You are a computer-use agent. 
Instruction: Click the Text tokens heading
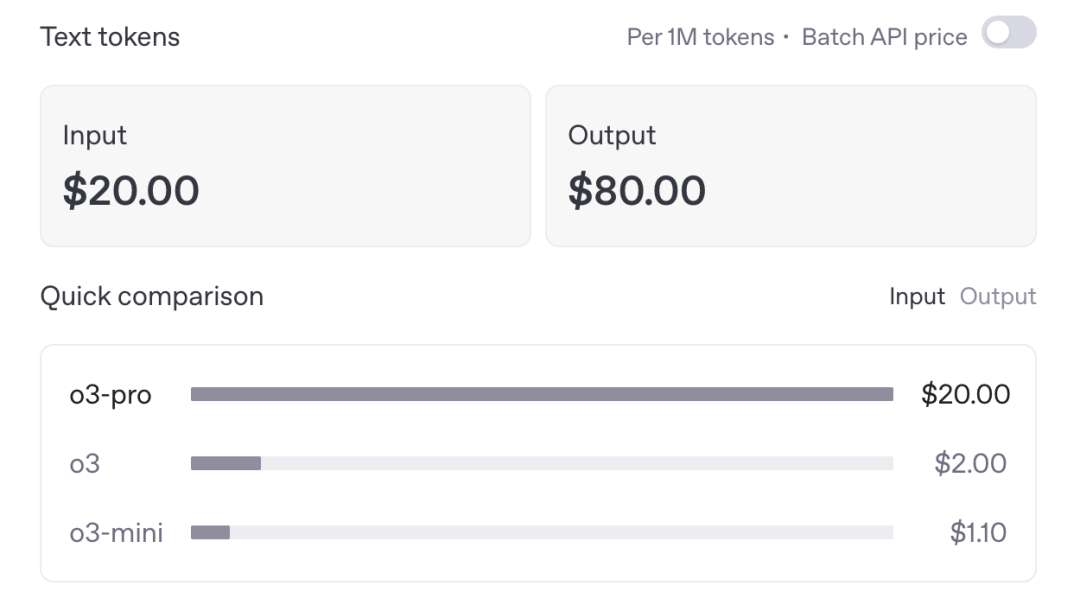point(110,37)
